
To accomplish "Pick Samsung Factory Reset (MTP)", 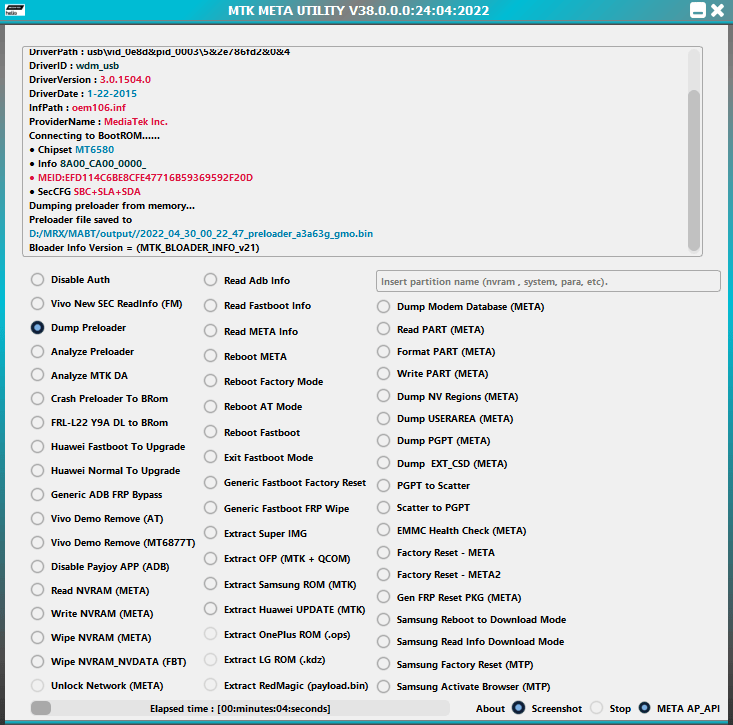I will (x=384, y=665).
